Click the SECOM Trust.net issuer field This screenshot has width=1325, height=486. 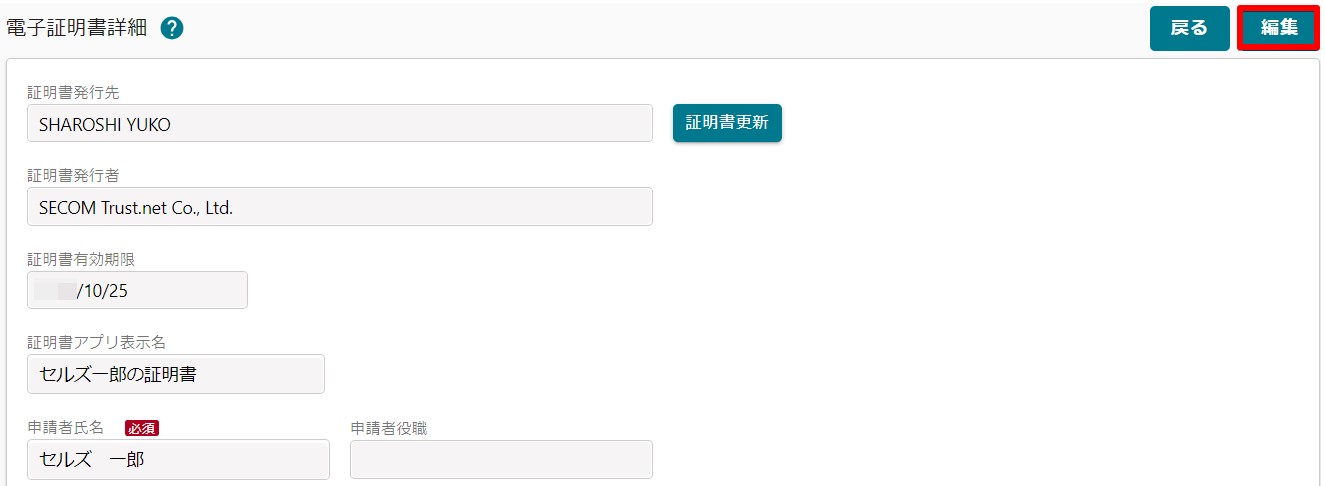click(340, 207)
